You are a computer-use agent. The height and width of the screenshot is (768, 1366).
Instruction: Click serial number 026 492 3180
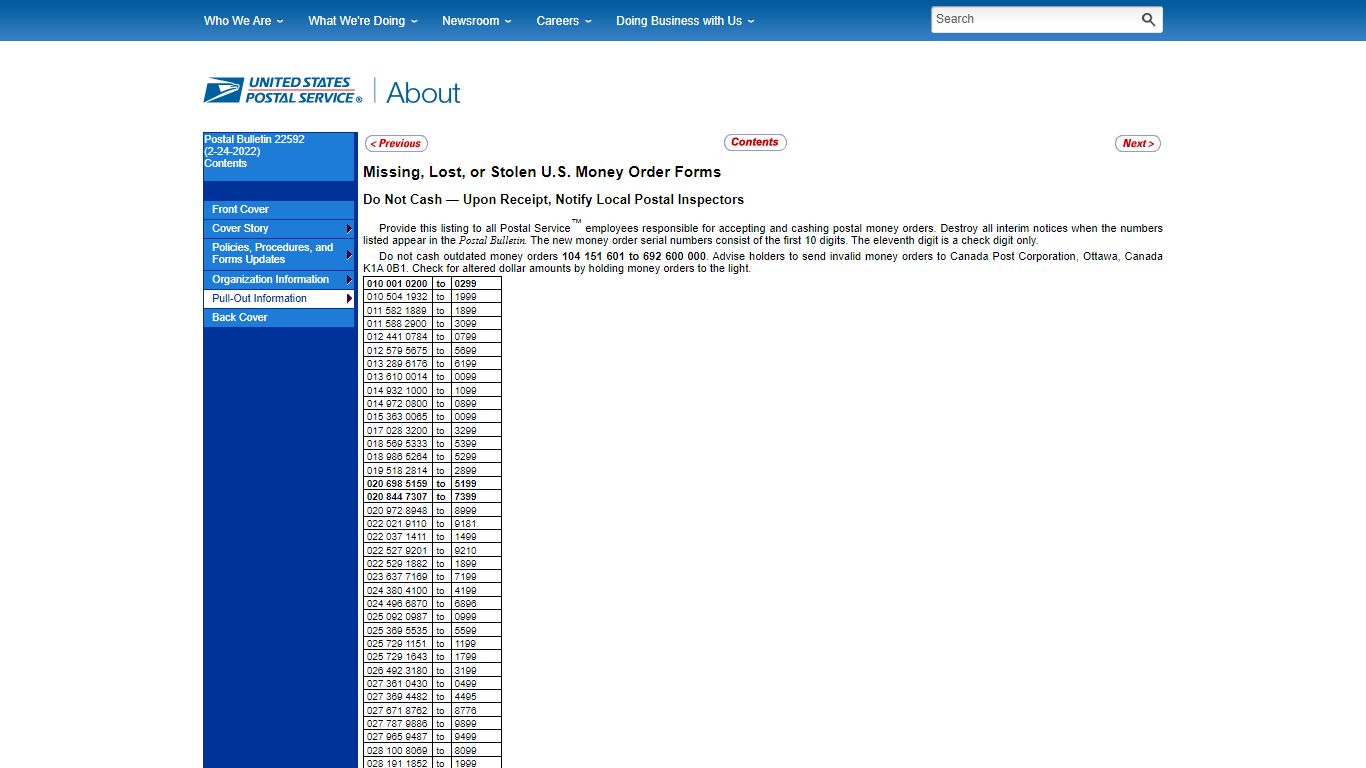(397, 670)
